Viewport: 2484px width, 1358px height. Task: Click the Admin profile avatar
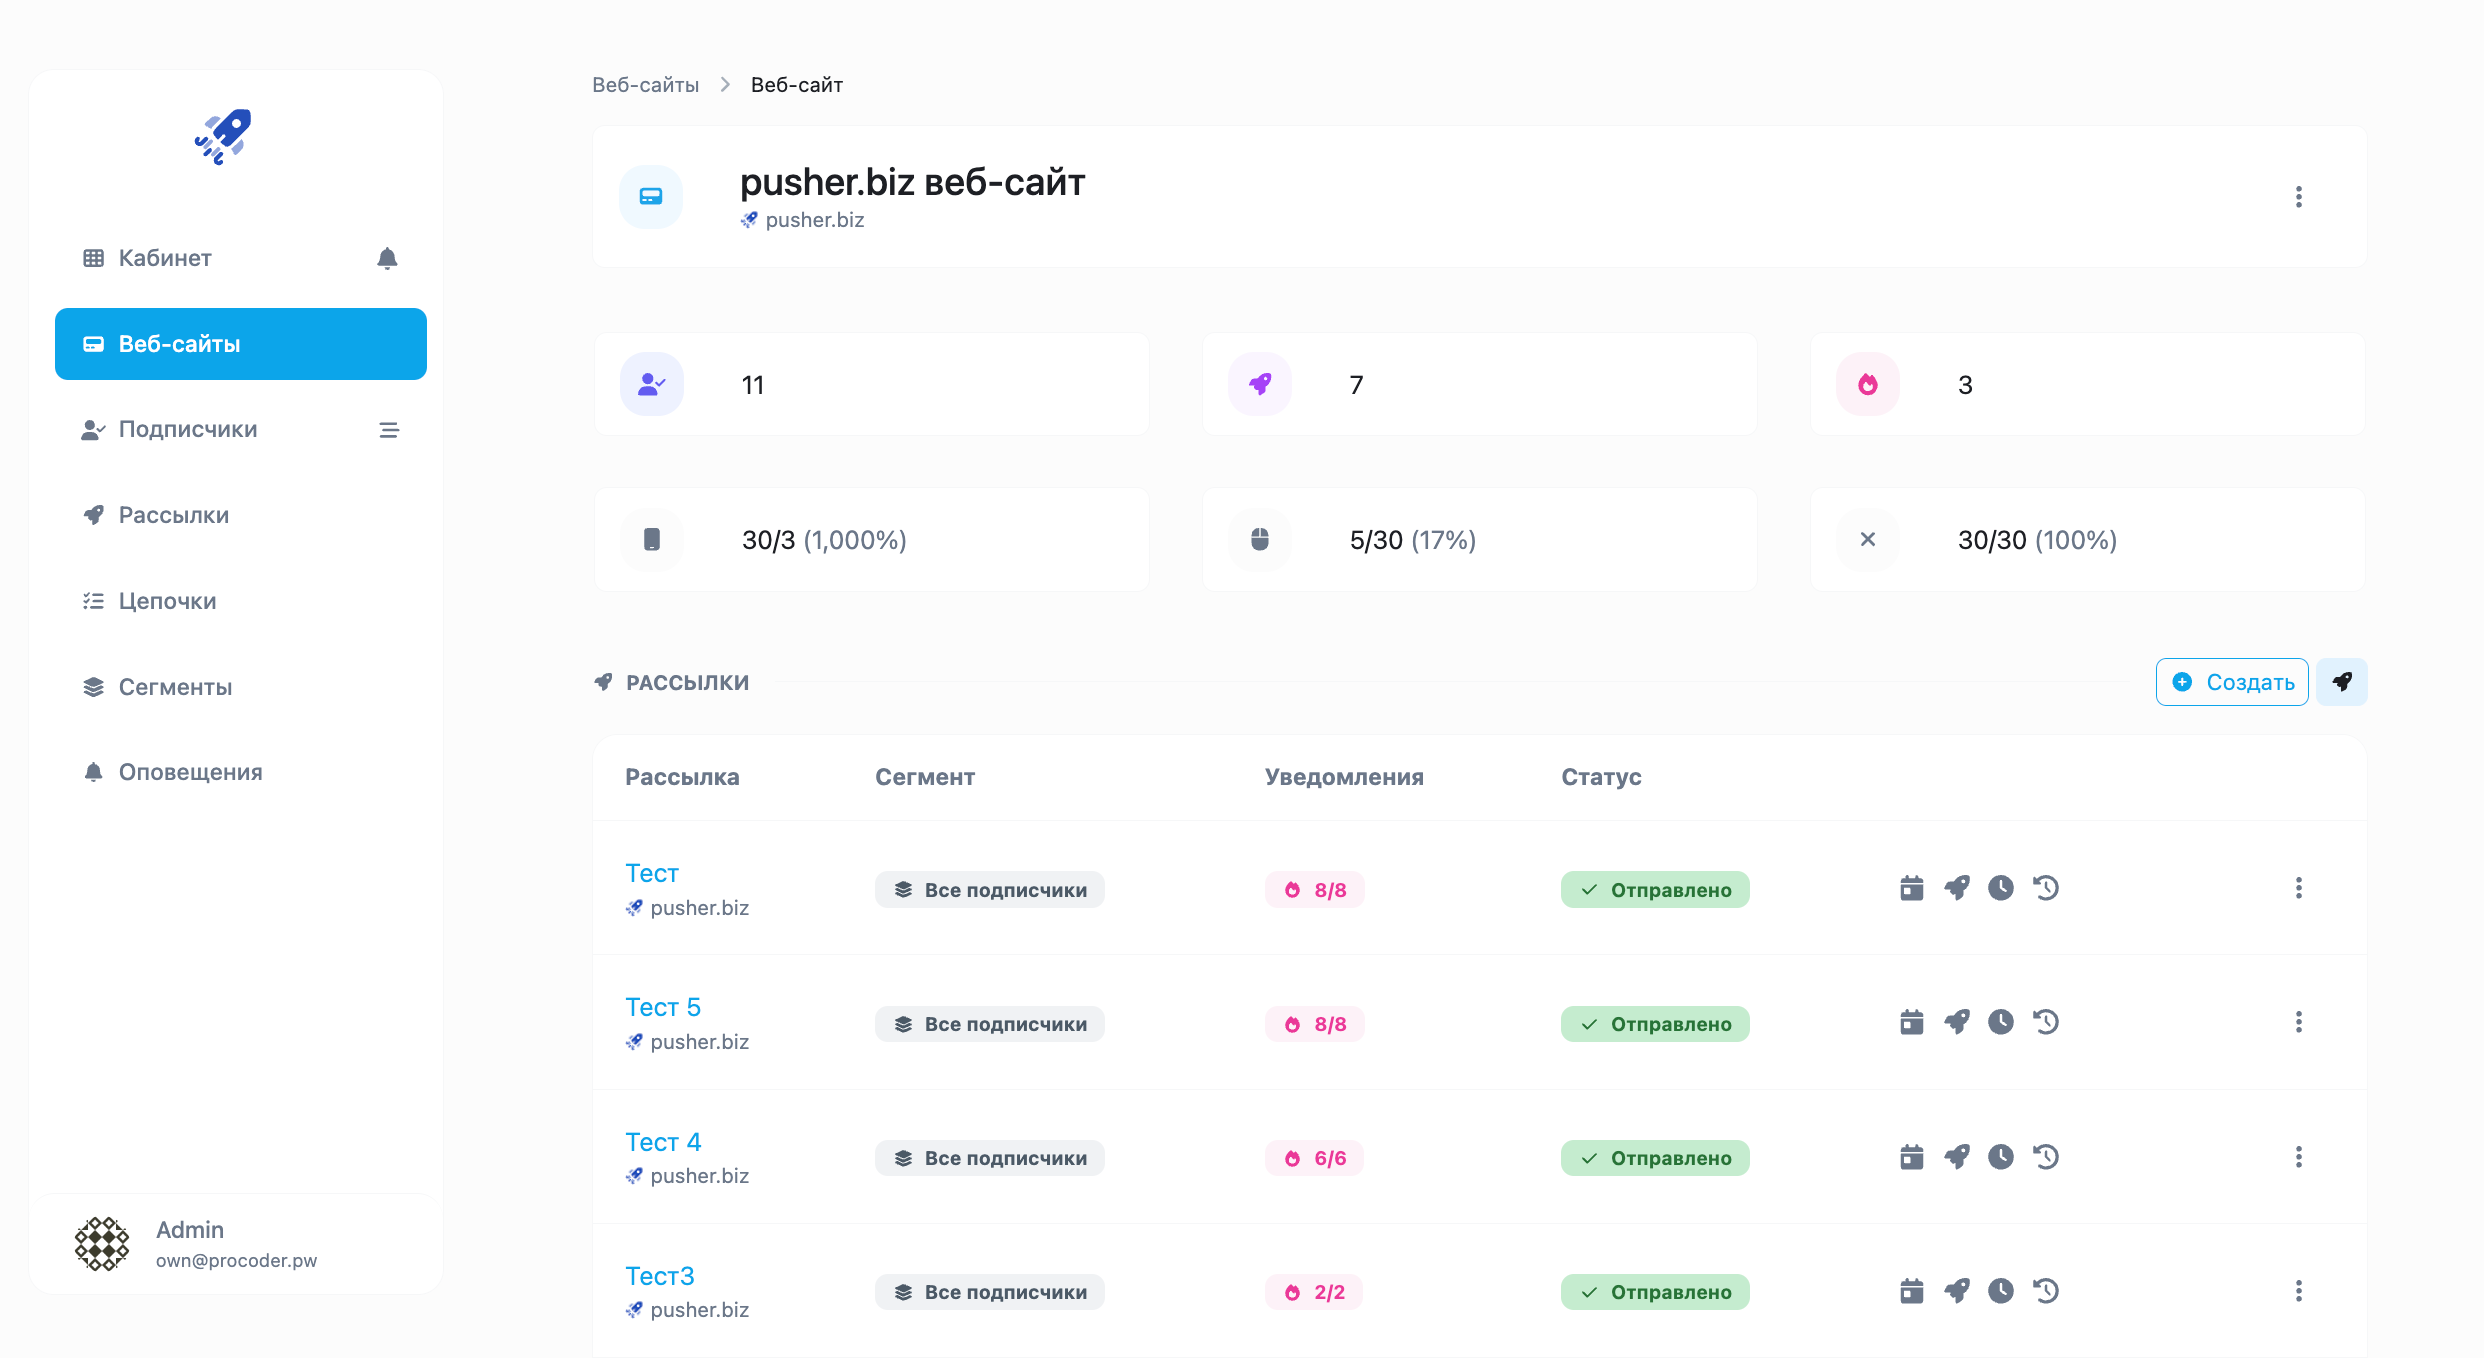click(x=102, y=1244)
